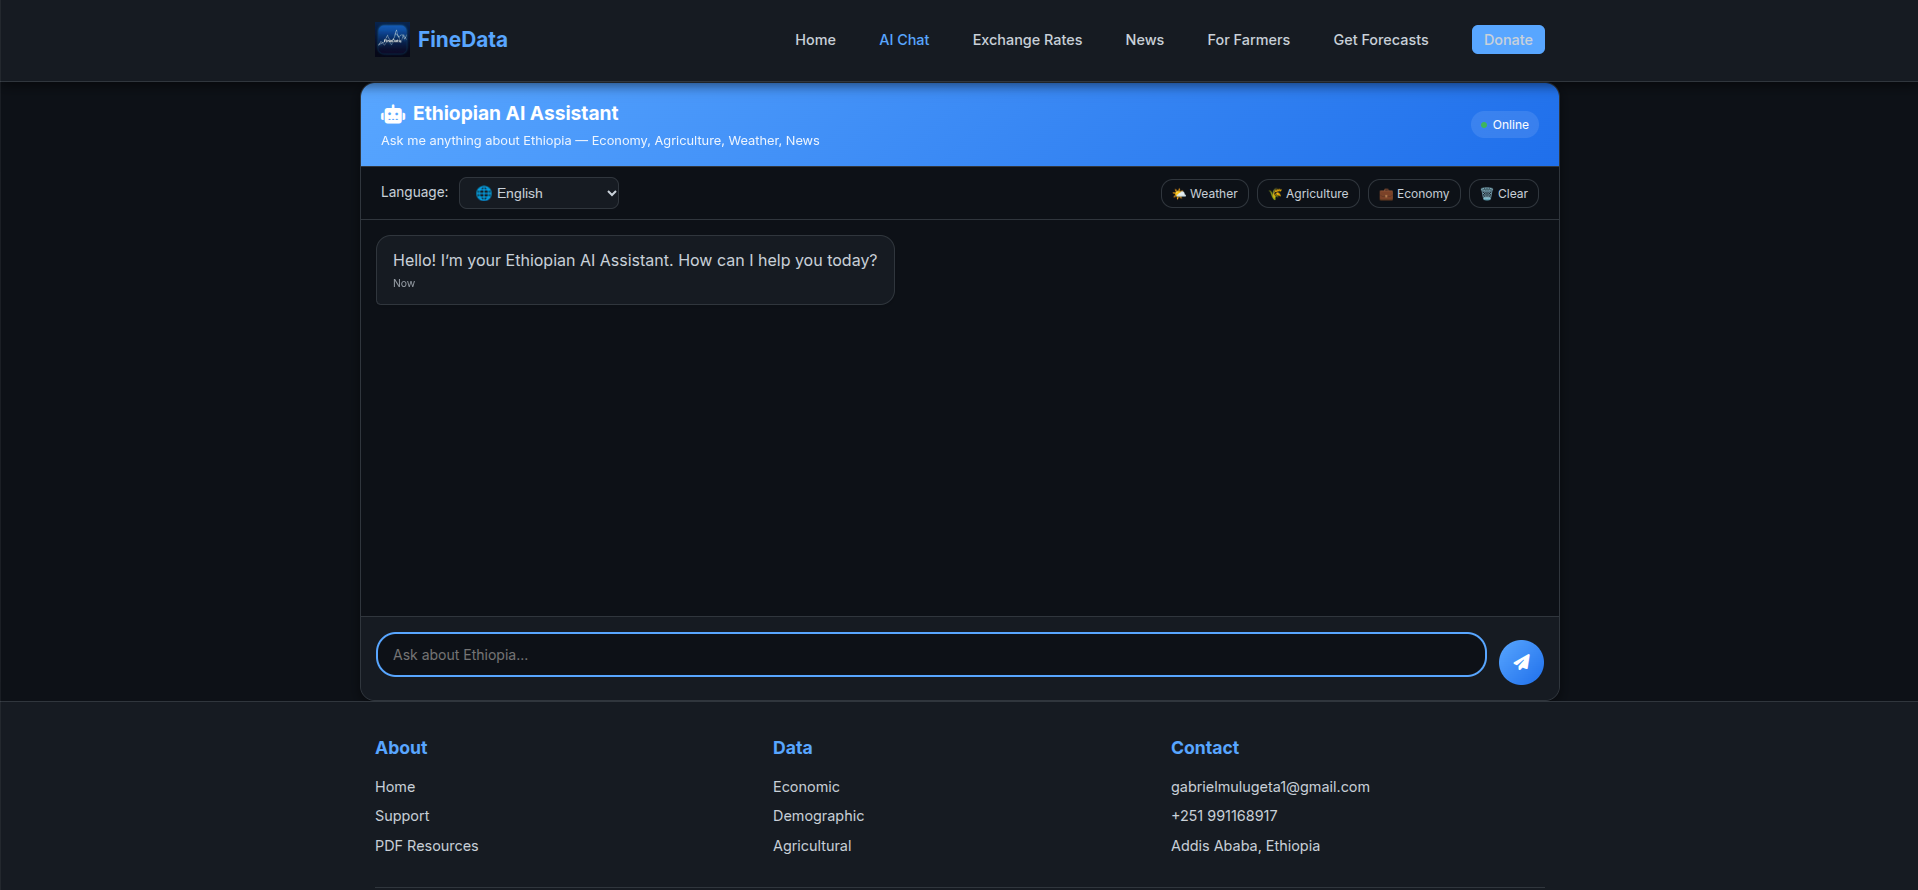The image size is (1918, 890).
Task: Click the FineData logo icon
Action: pyautogui.click(x=392, y=40)
